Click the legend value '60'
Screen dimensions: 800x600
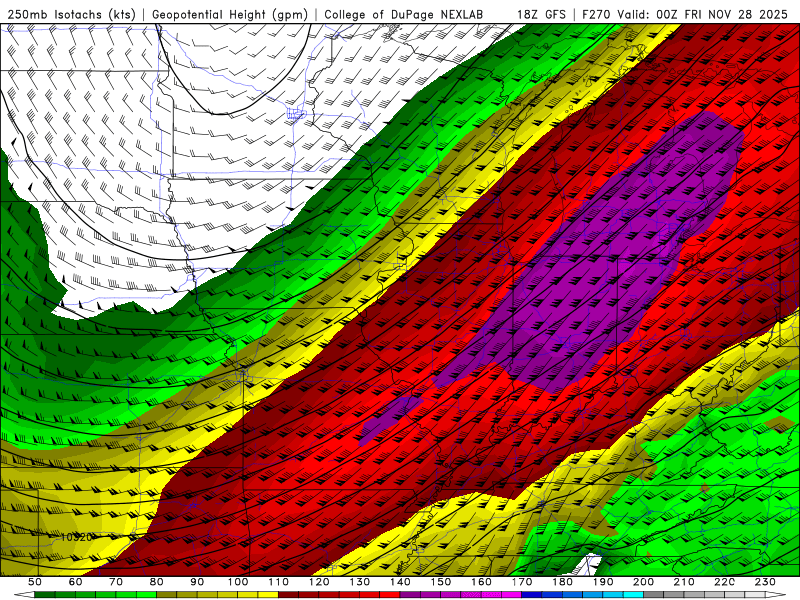pyautogui.click(x=76, y=582)
